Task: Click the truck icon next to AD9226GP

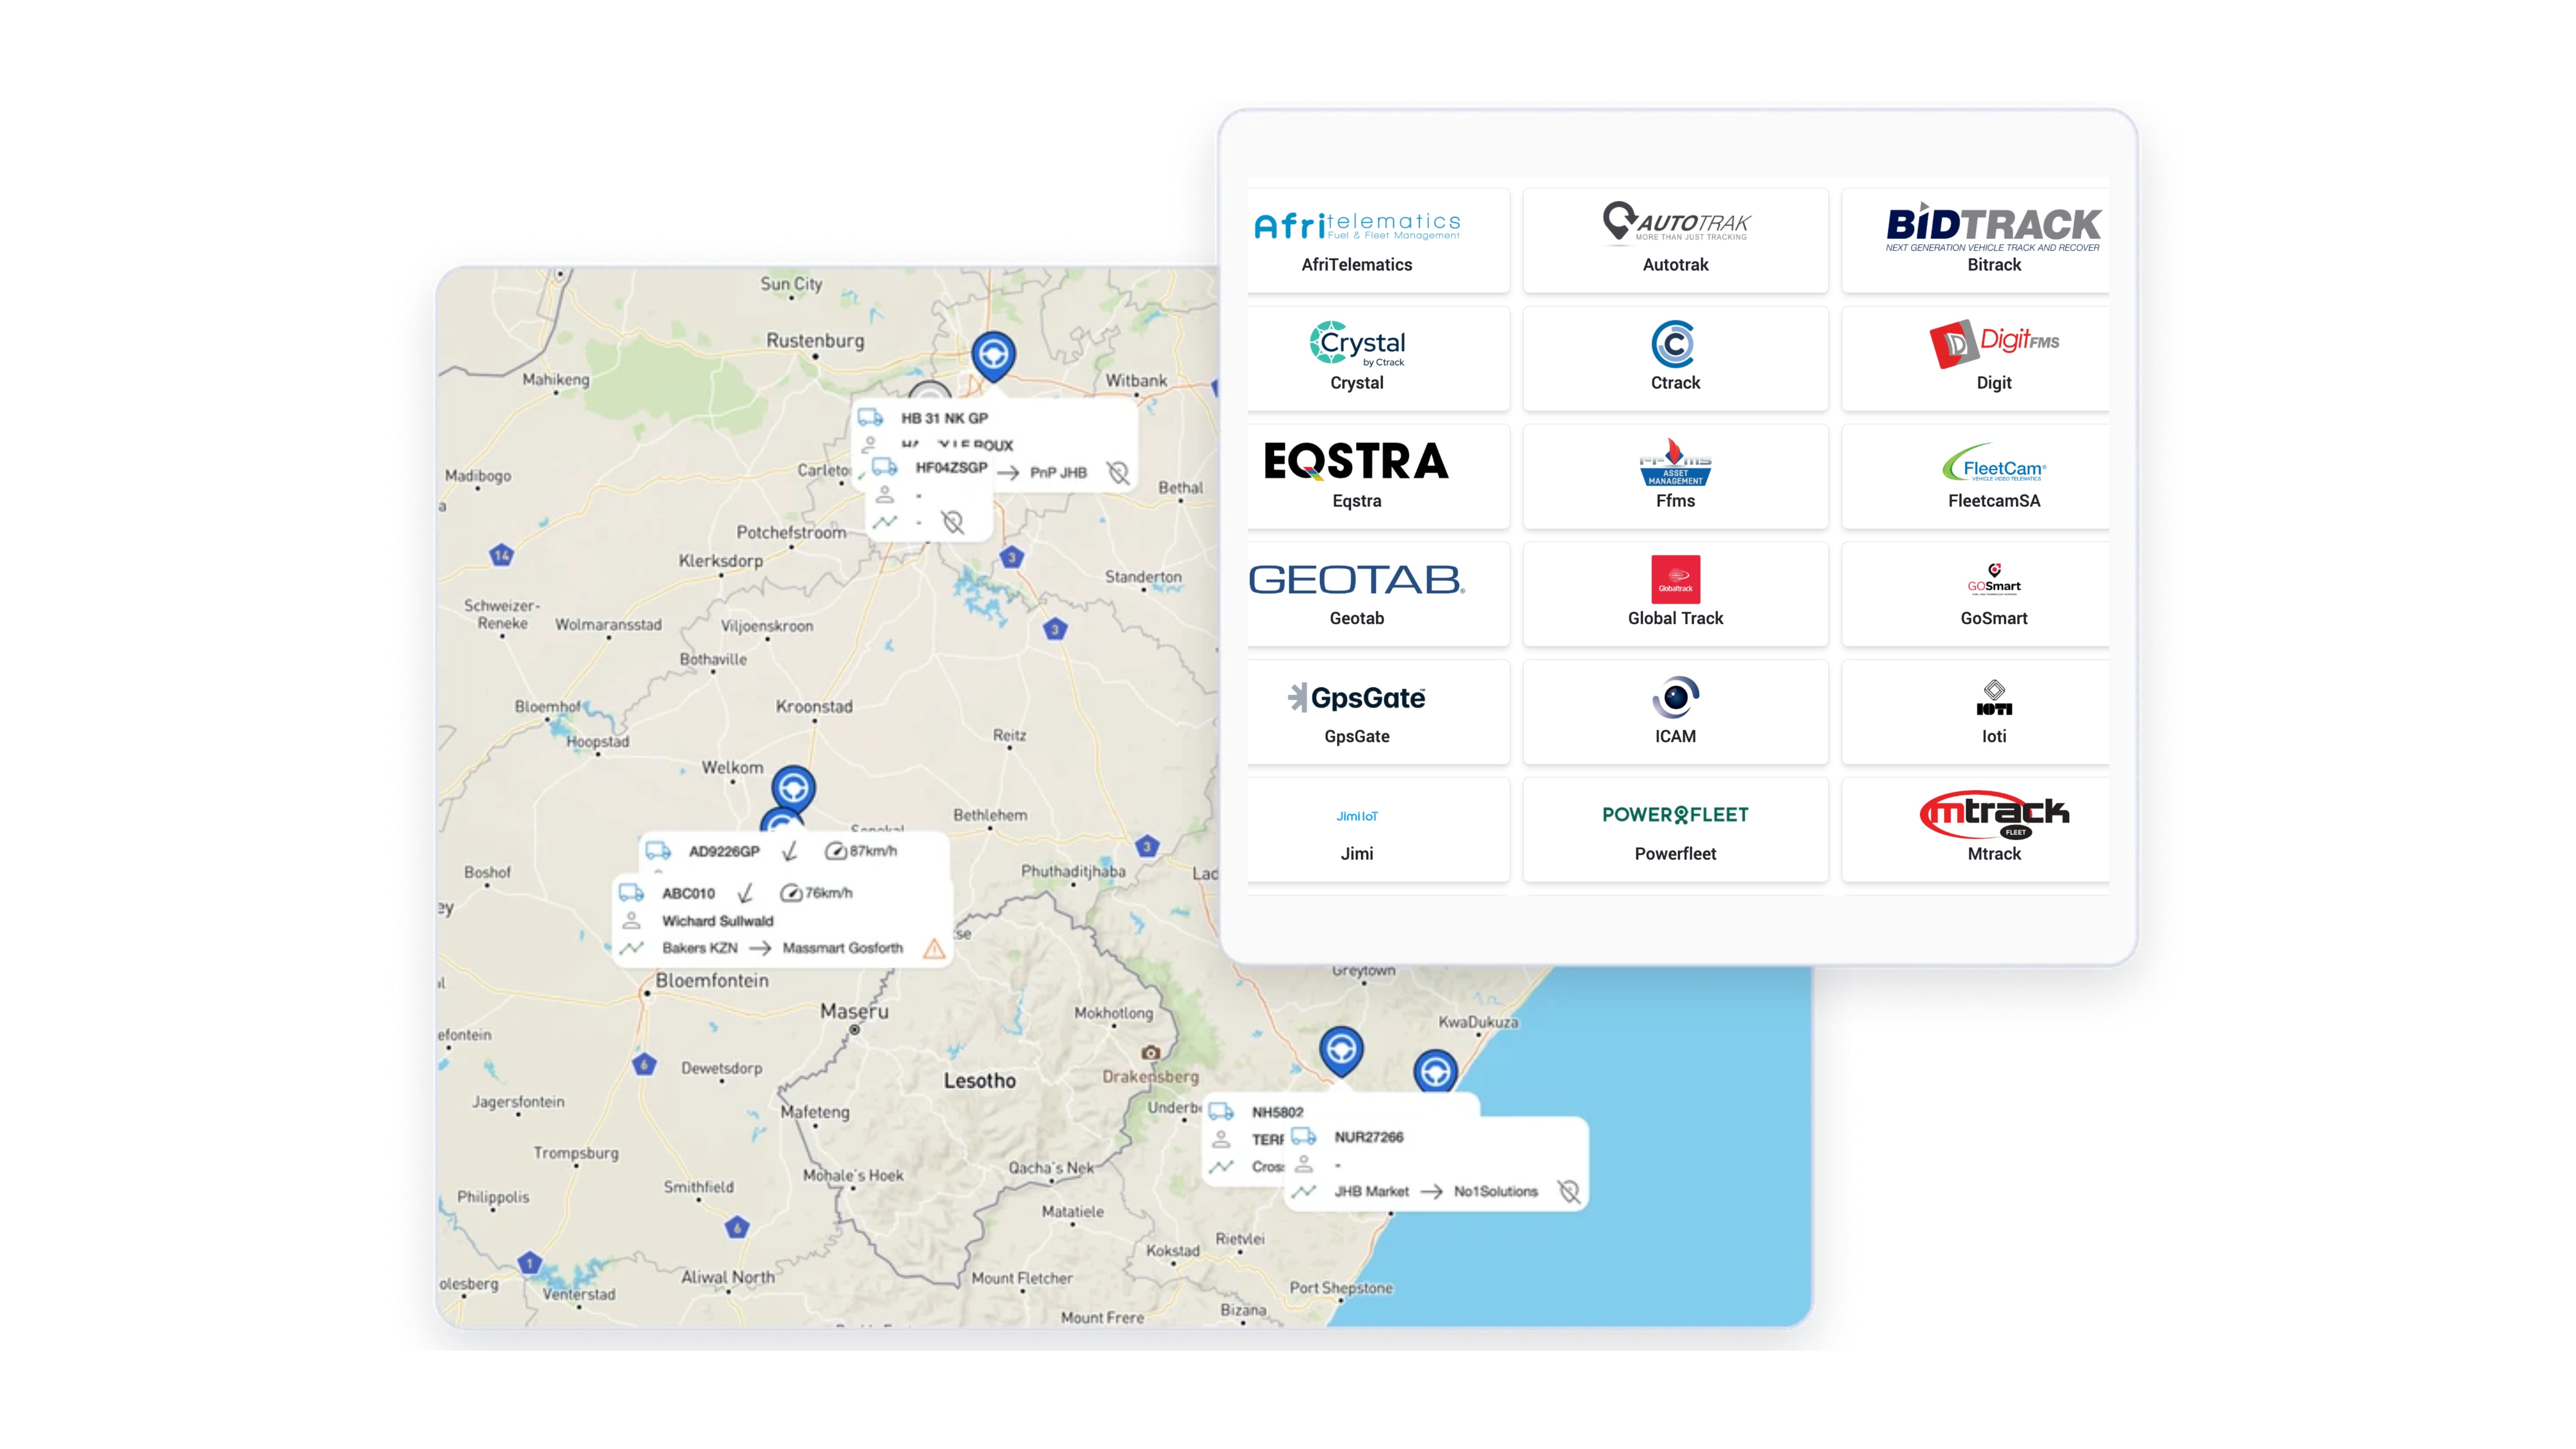Action: (658, 851)
